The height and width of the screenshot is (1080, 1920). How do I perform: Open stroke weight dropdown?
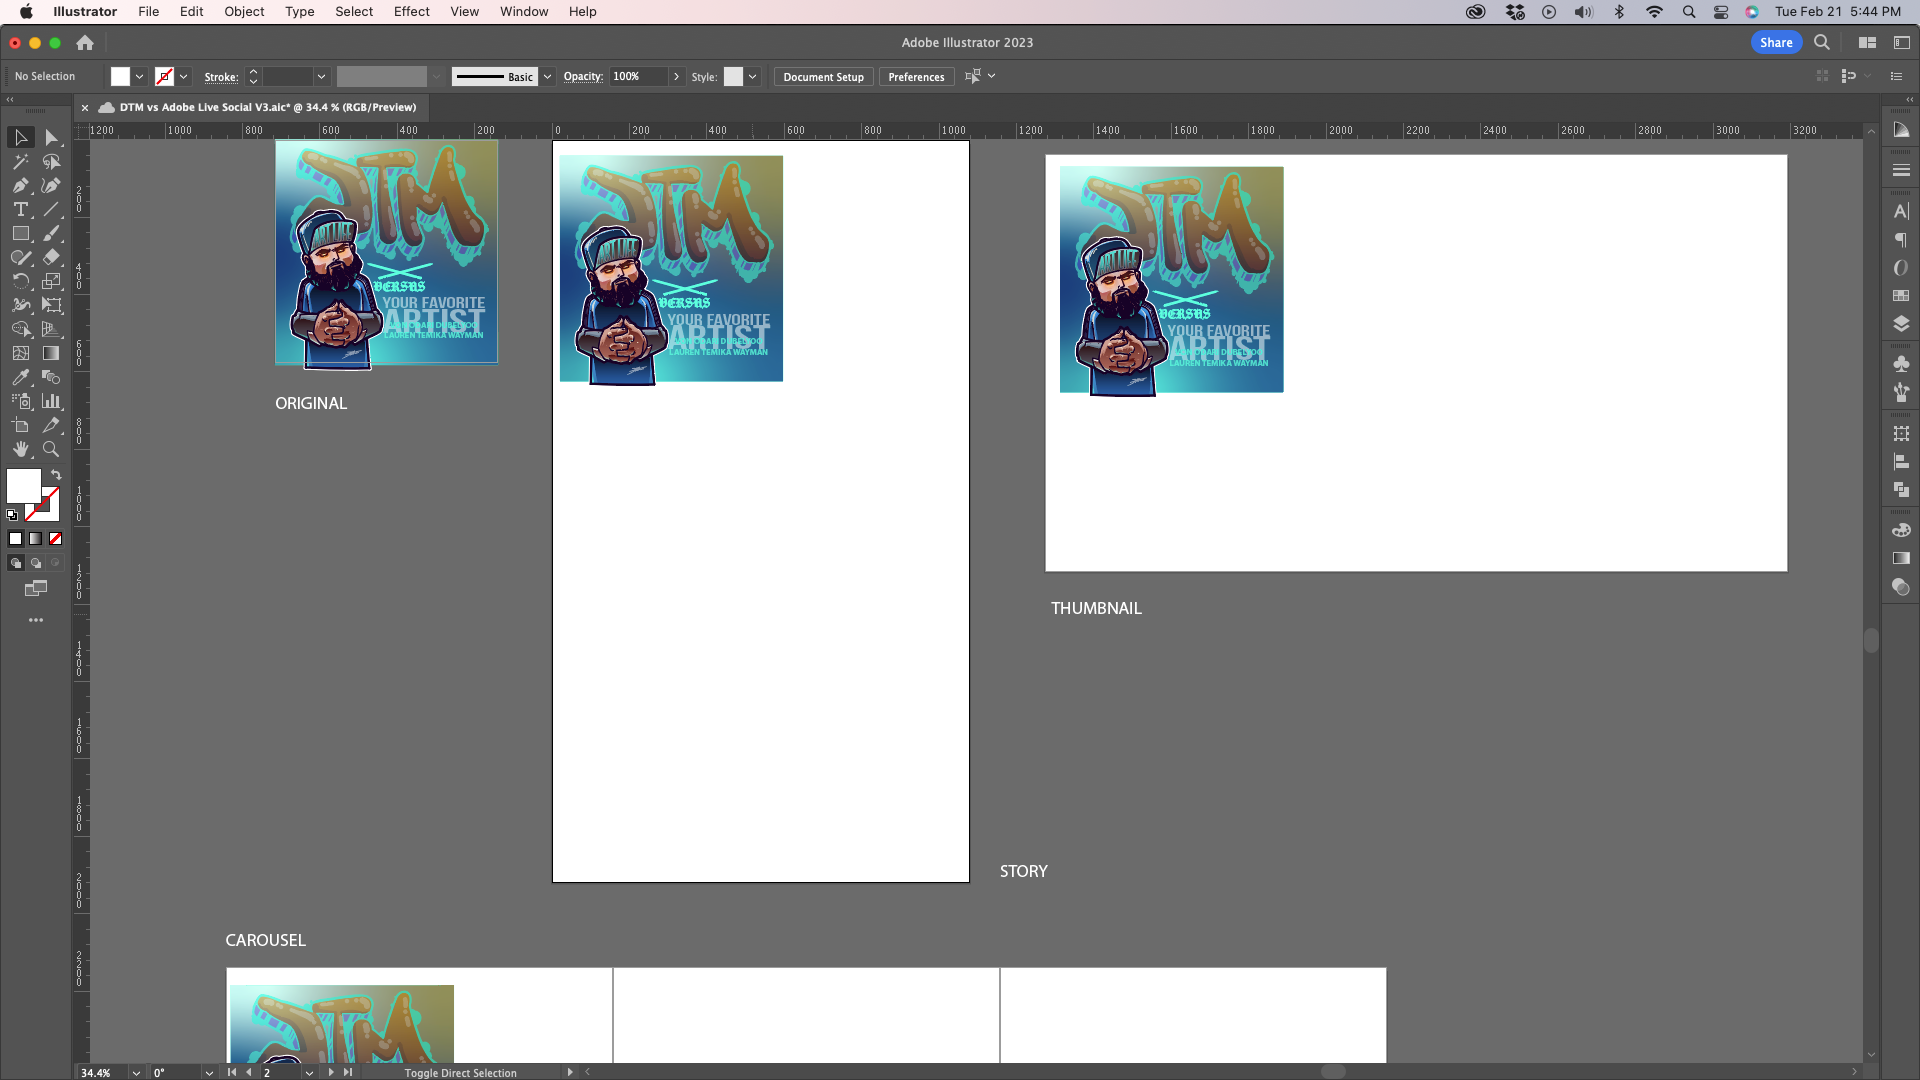tap(321, 77)
